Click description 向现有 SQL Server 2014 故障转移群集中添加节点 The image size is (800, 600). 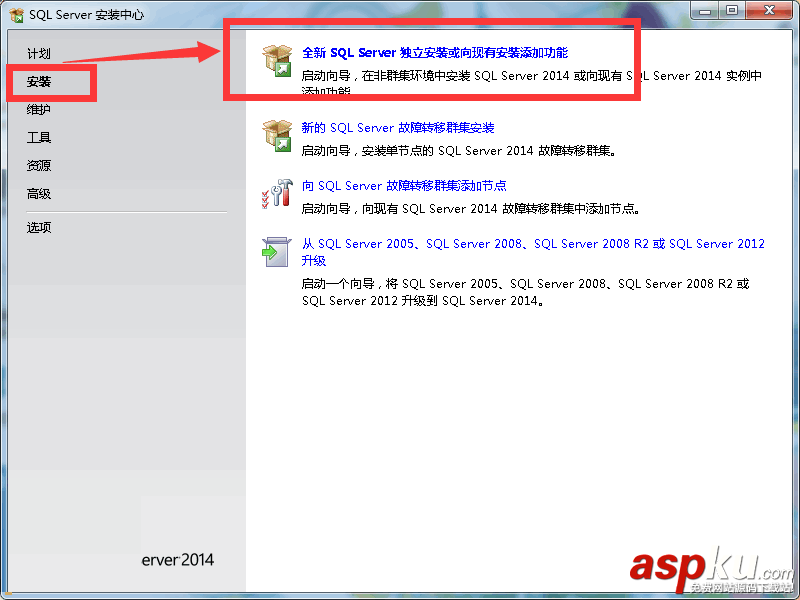pos(501,209)
